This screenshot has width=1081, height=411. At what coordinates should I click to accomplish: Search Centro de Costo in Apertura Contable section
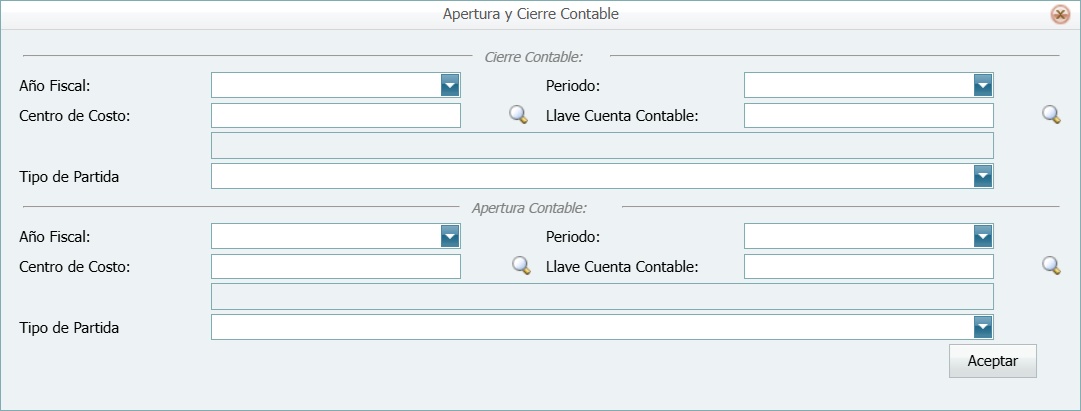520,266
